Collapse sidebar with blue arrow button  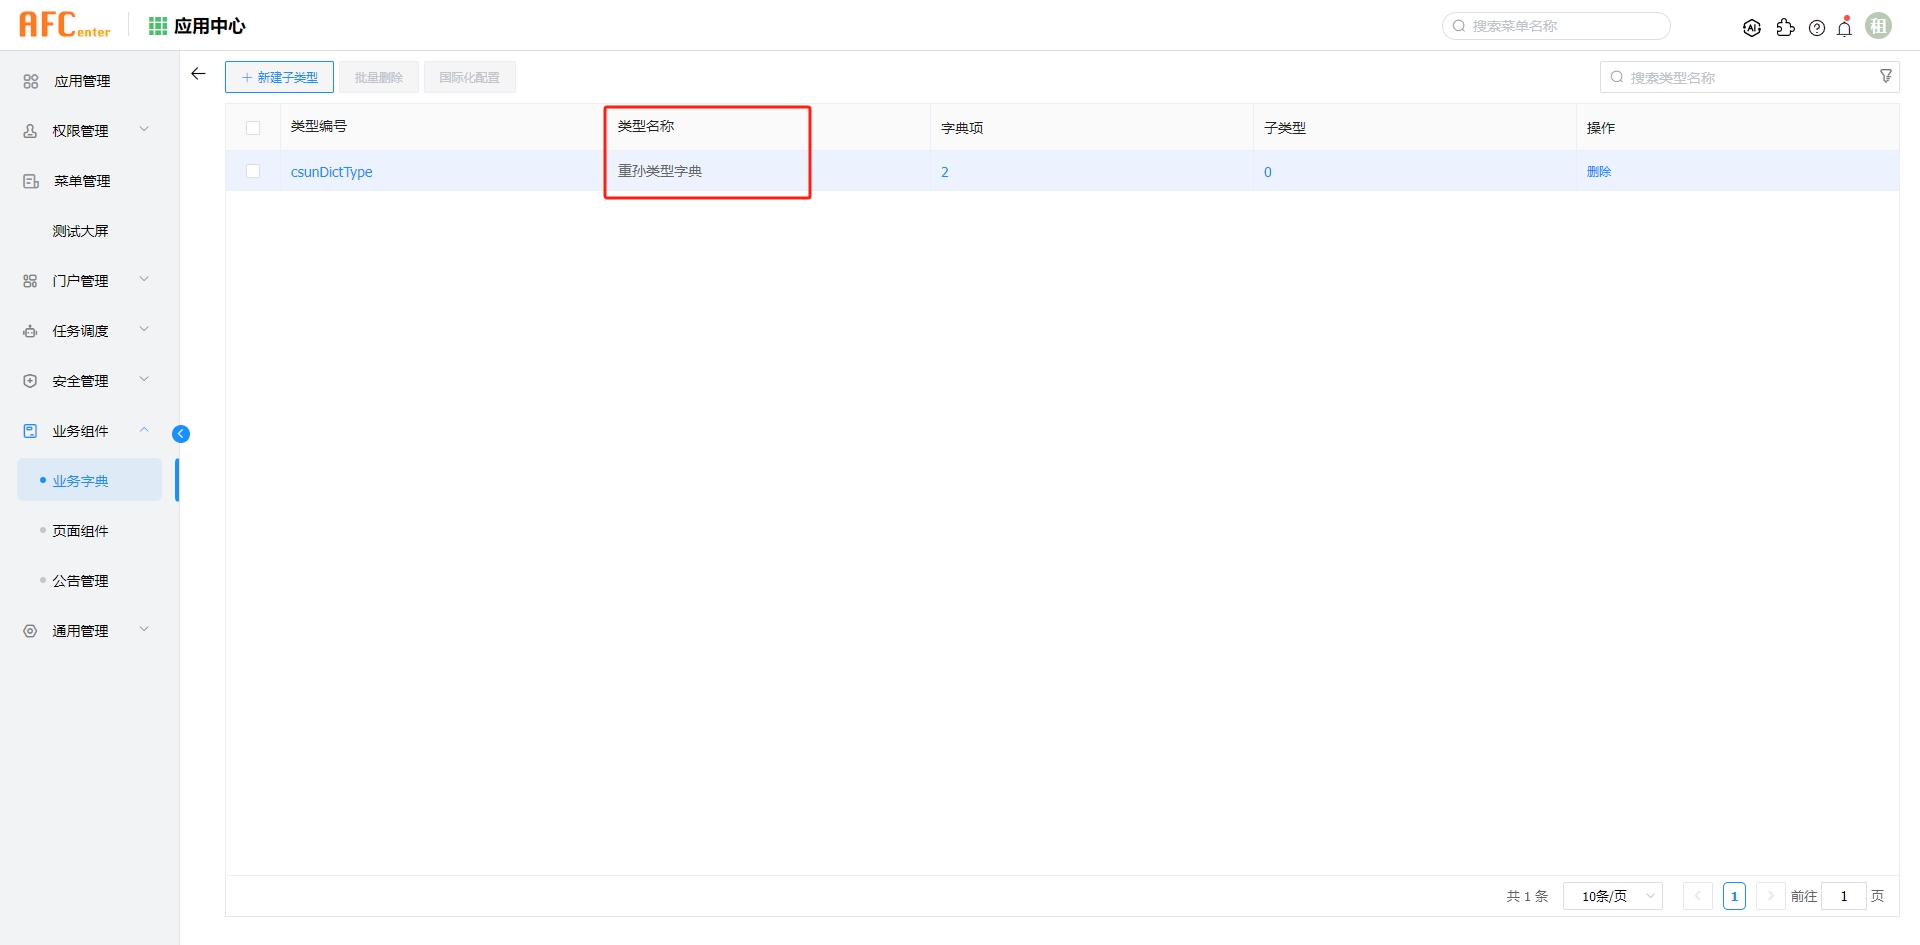[181, 434]
